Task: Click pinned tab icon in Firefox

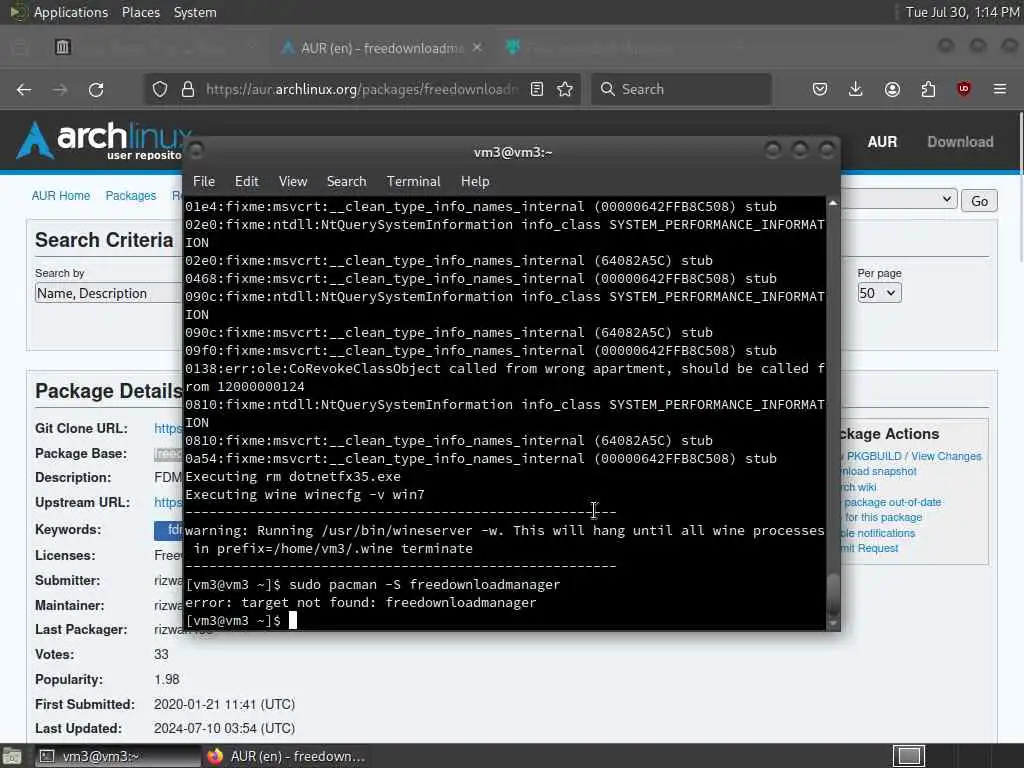Action: click(63, 47)
